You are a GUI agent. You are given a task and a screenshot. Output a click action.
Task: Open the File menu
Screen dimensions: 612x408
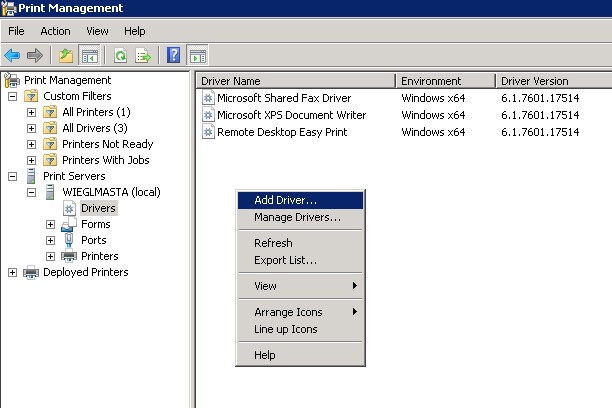click(x=16, y=31)
